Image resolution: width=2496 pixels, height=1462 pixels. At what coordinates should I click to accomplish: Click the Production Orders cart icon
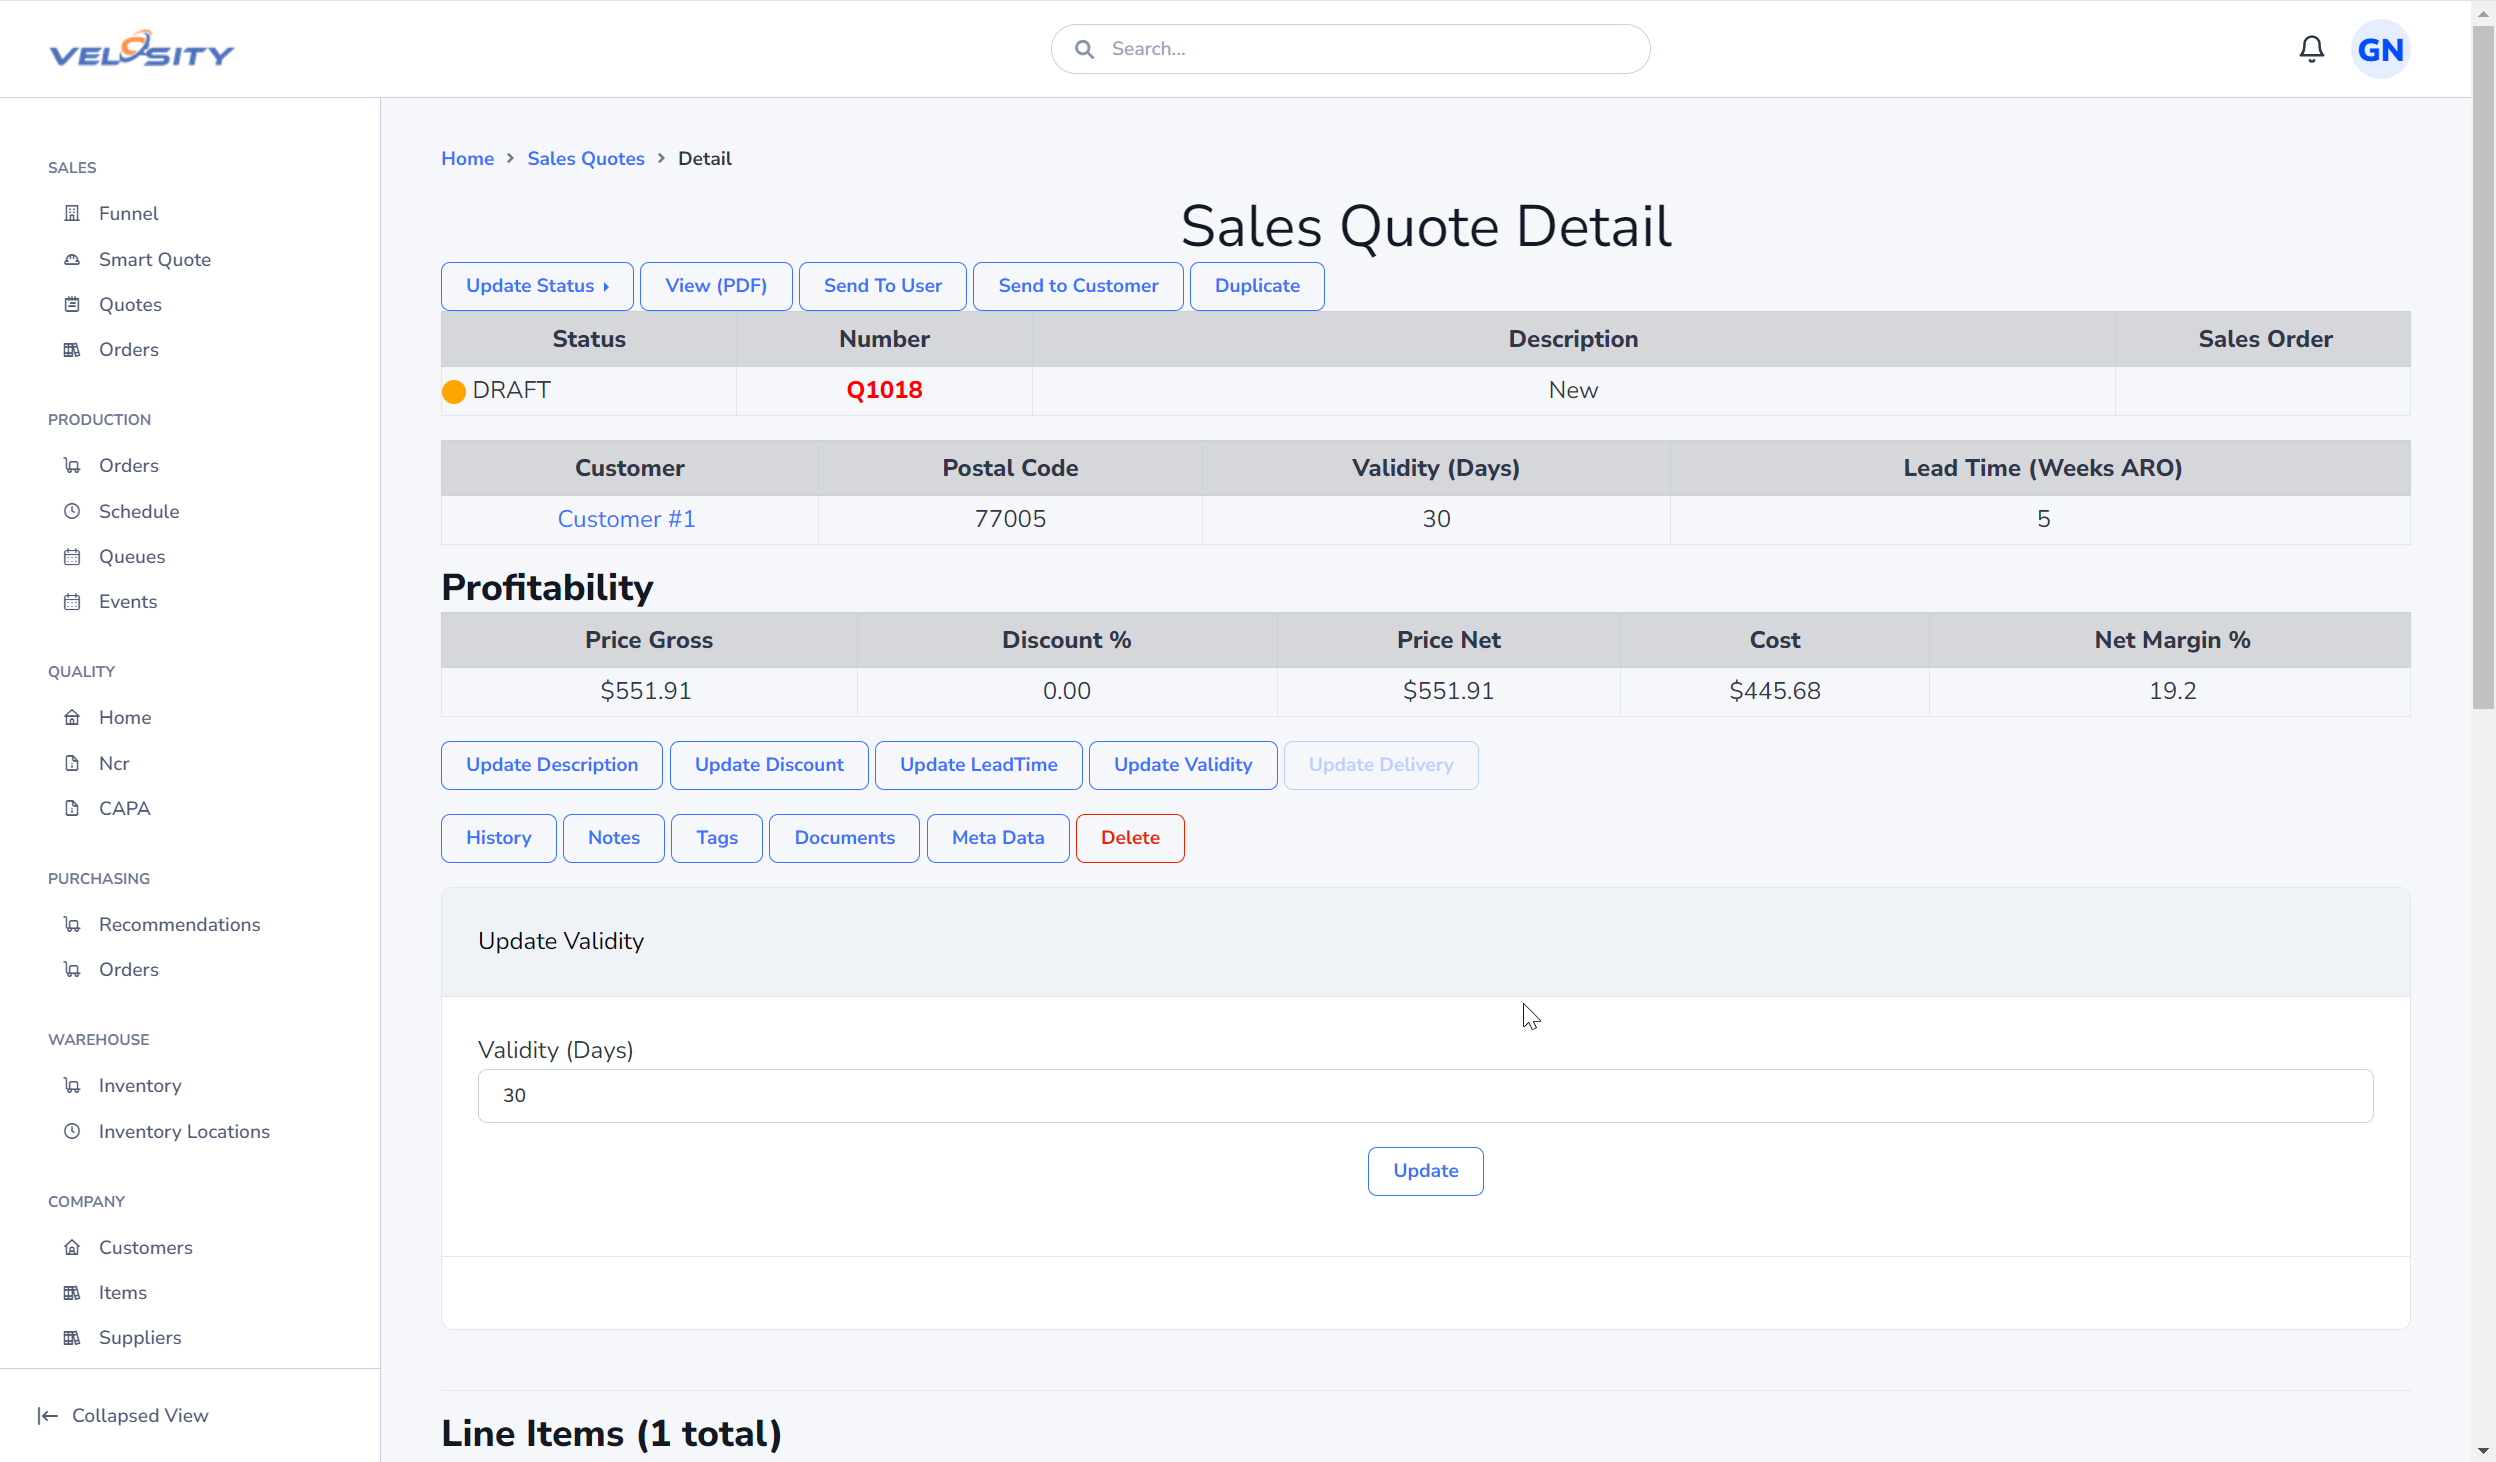pos(72,465)
